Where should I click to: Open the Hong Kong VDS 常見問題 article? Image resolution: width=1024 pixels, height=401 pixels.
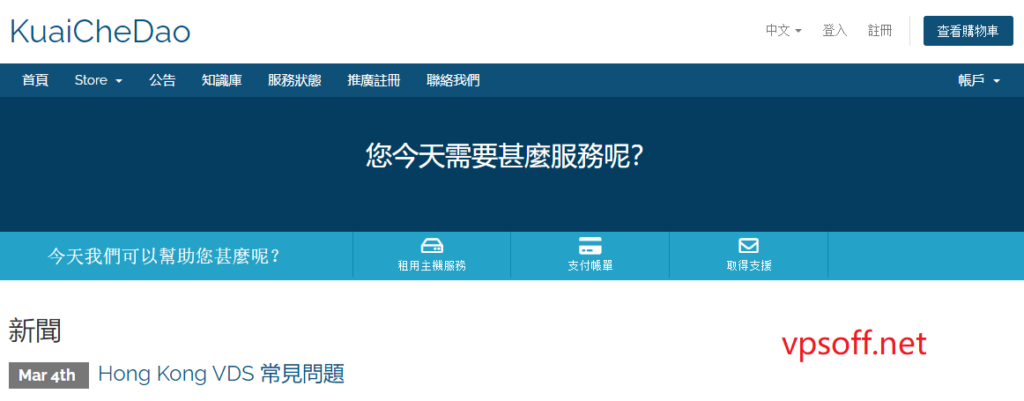pos(221,374)
